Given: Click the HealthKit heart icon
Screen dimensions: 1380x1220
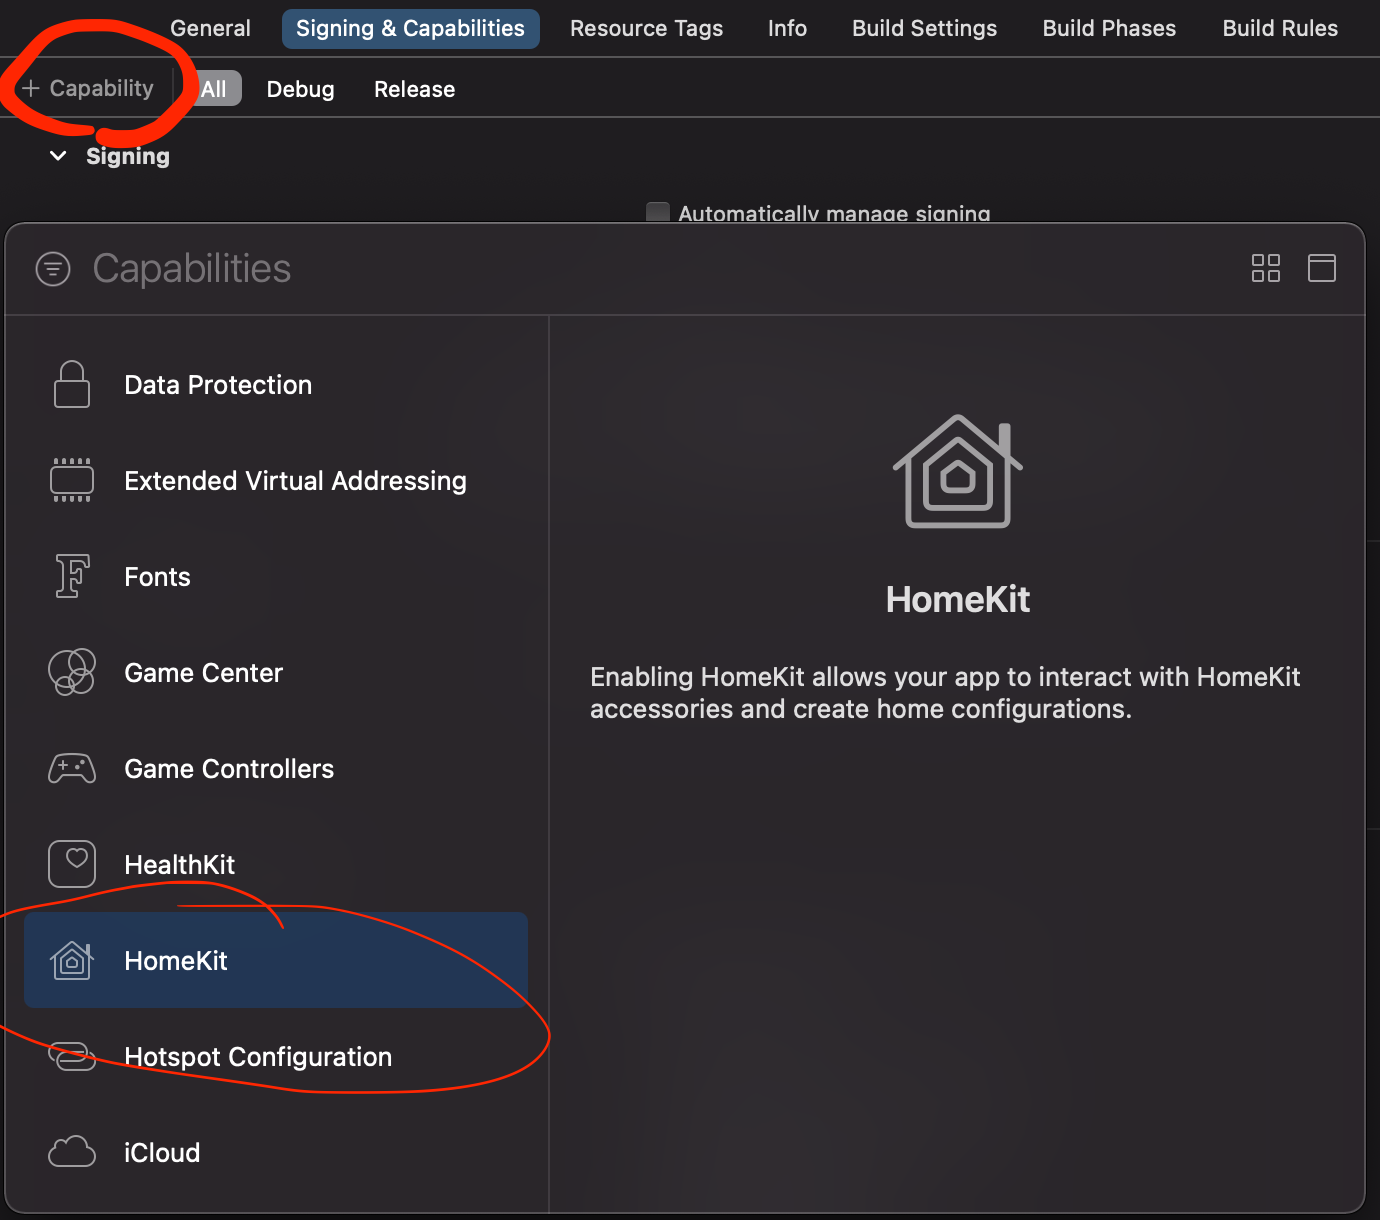Looking at the screenshot, I should (72, 864).
